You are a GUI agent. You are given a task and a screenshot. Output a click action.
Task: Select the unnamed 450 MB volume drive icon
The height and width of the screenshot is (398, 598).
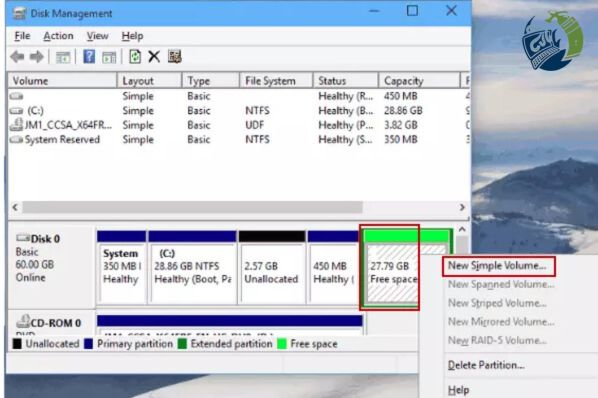click(16, 96)
